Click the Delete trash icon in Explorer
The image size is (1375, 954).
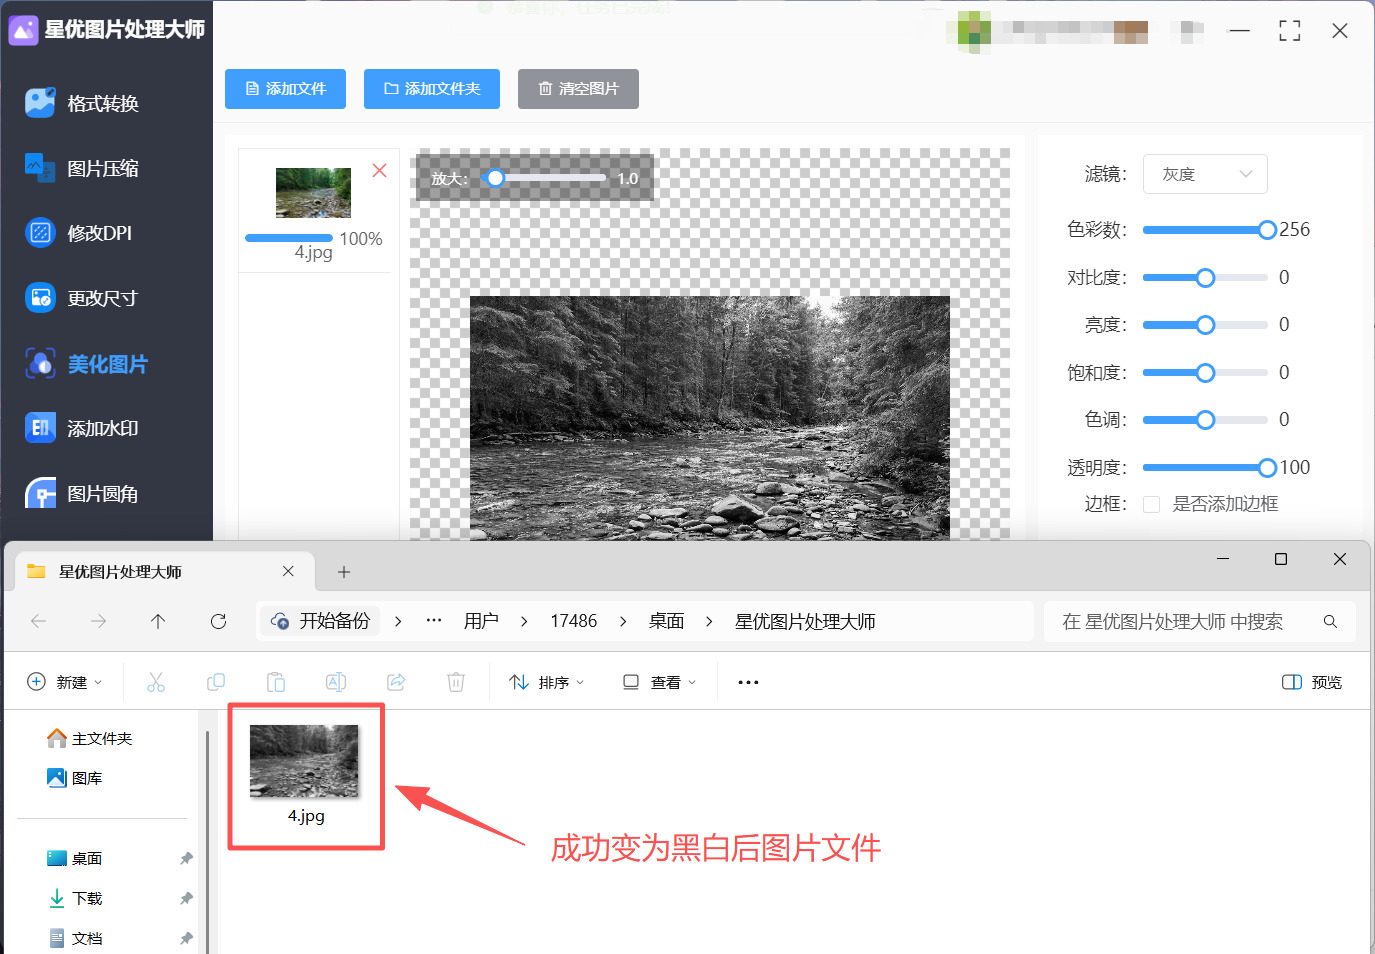pyautogui.click(x=456, y=682)
